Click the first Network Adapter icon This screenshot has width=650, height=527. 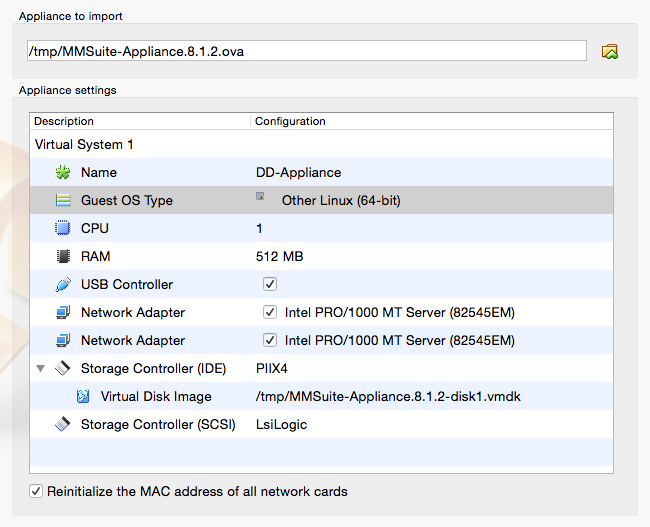click(62, 313)
